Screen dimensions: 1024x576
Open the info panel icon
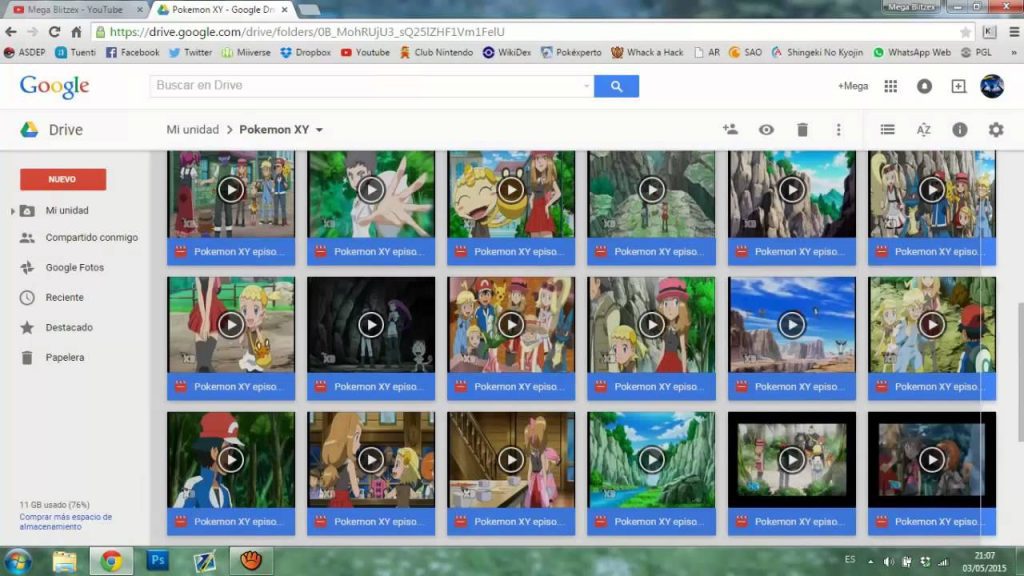tap(960, 129)
